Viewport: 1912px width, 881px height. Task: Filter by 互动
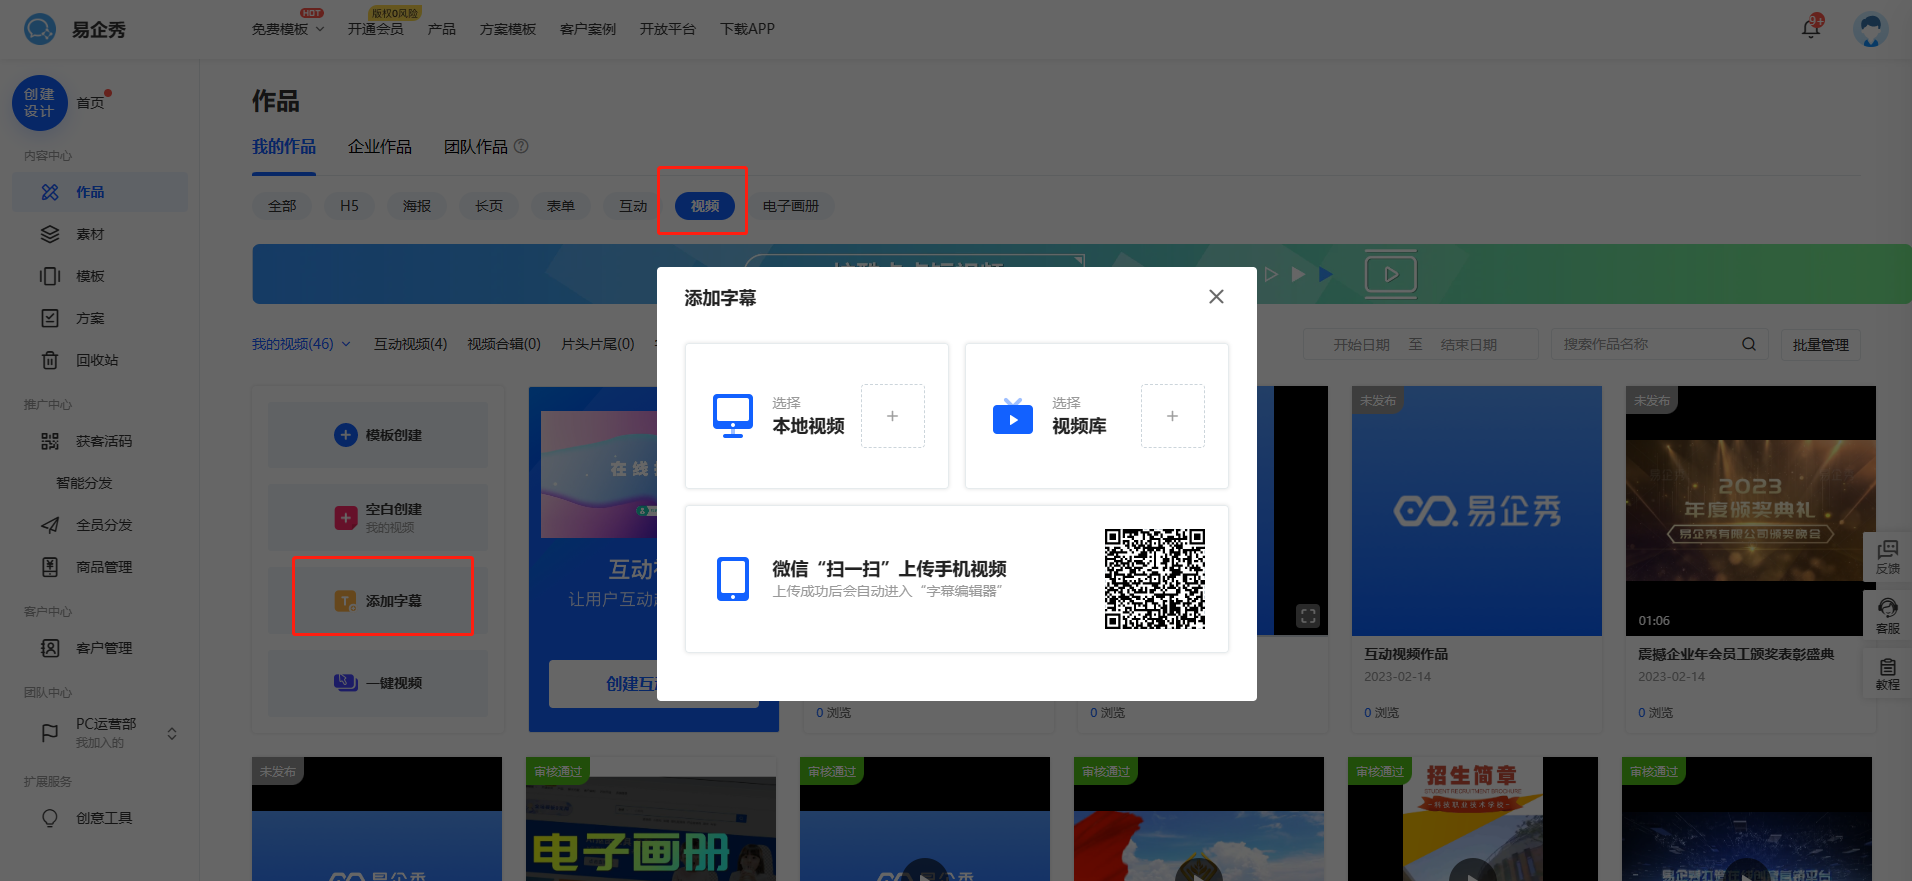click(633, 206)
